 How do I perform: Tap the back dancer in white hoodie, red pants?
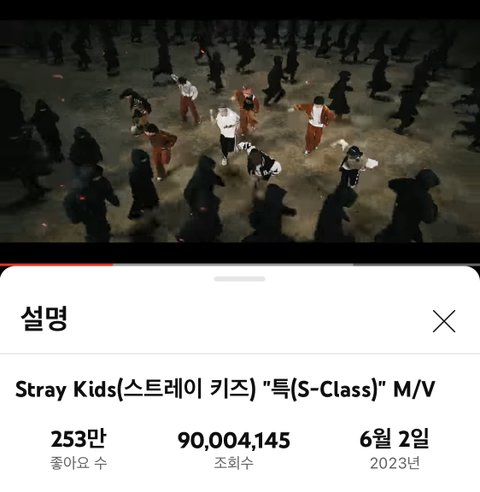(x=187, y=99)
